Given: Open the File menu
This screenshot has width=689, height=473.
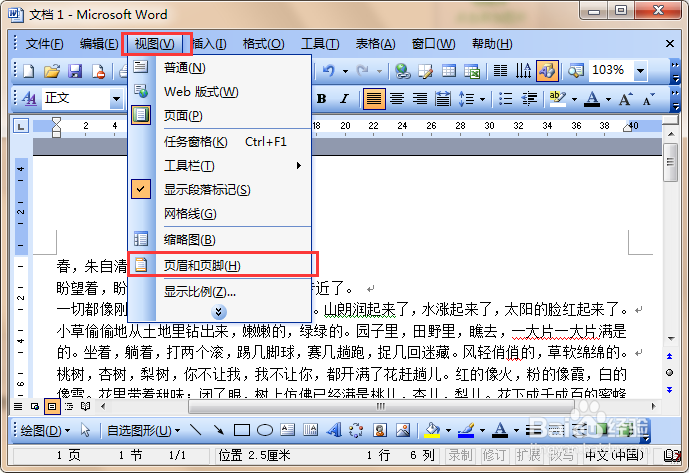Looking at the screenshot, I should point(44,44).
